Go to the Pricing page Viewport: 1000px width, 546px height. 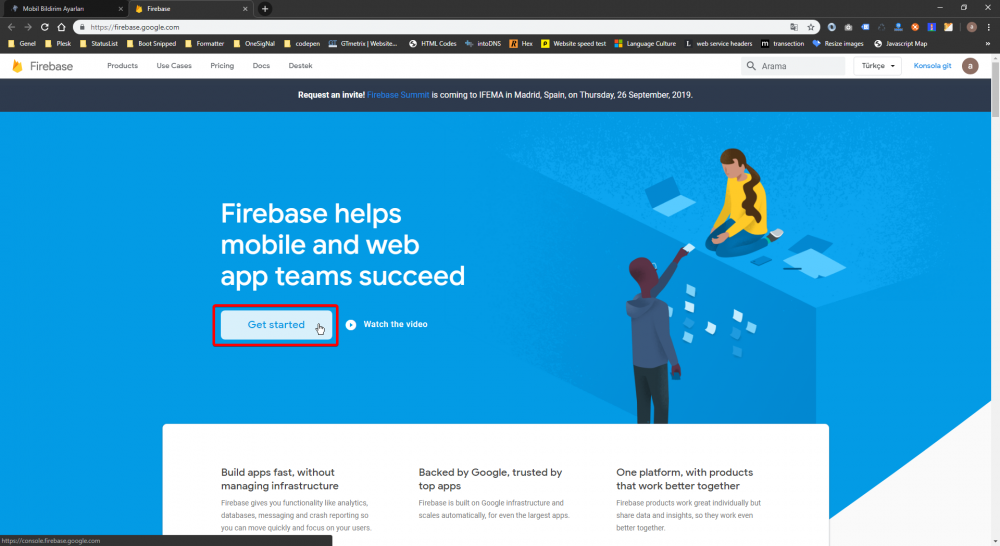coord(222,66)
